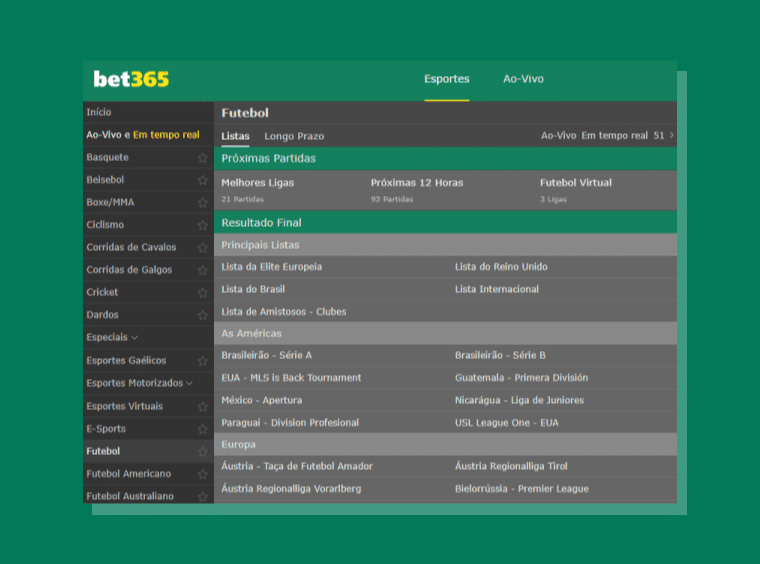This screenshot has height=564, width=760.
Task: Star the Esportes Virtuais entry
Action: coord(203,407)
